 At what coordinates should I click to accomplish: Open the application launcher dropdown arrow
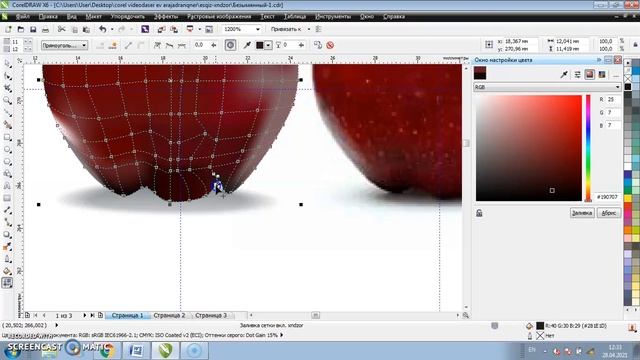coord(199,29)
